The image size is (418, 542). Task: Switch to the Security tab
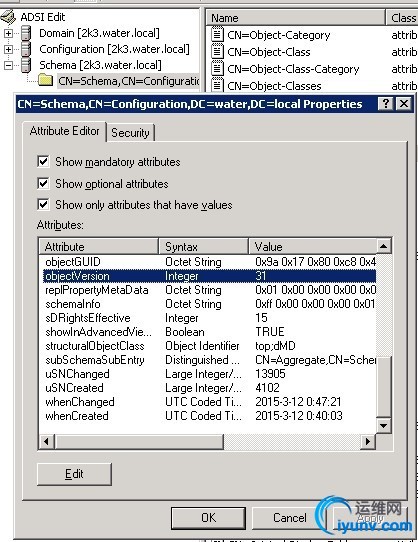click(x=130, y=132)
